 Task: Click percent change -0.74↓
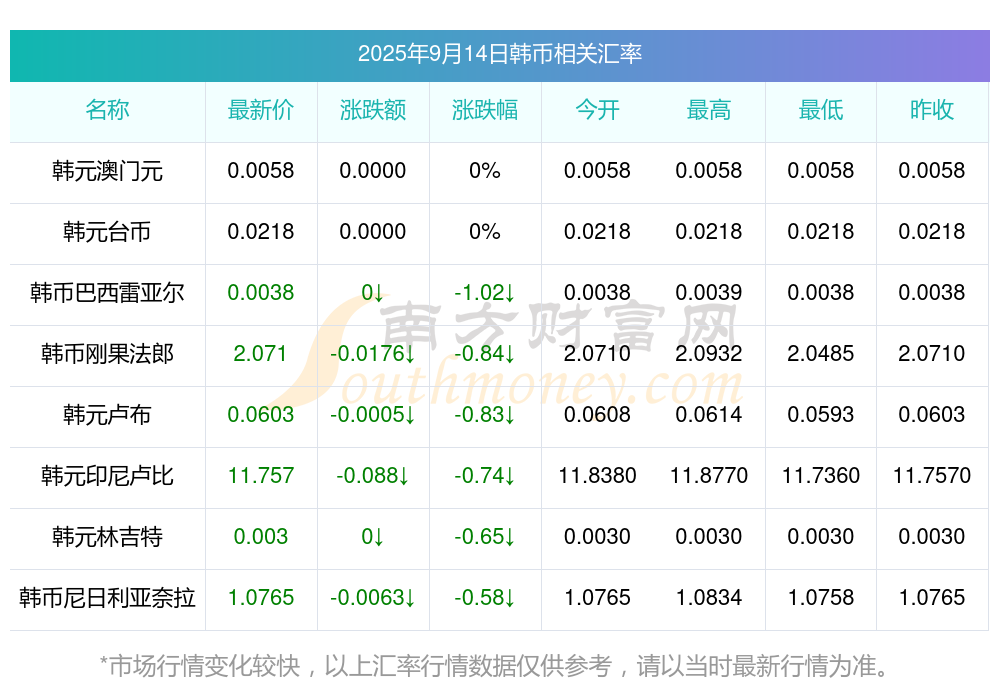point(485,476)
